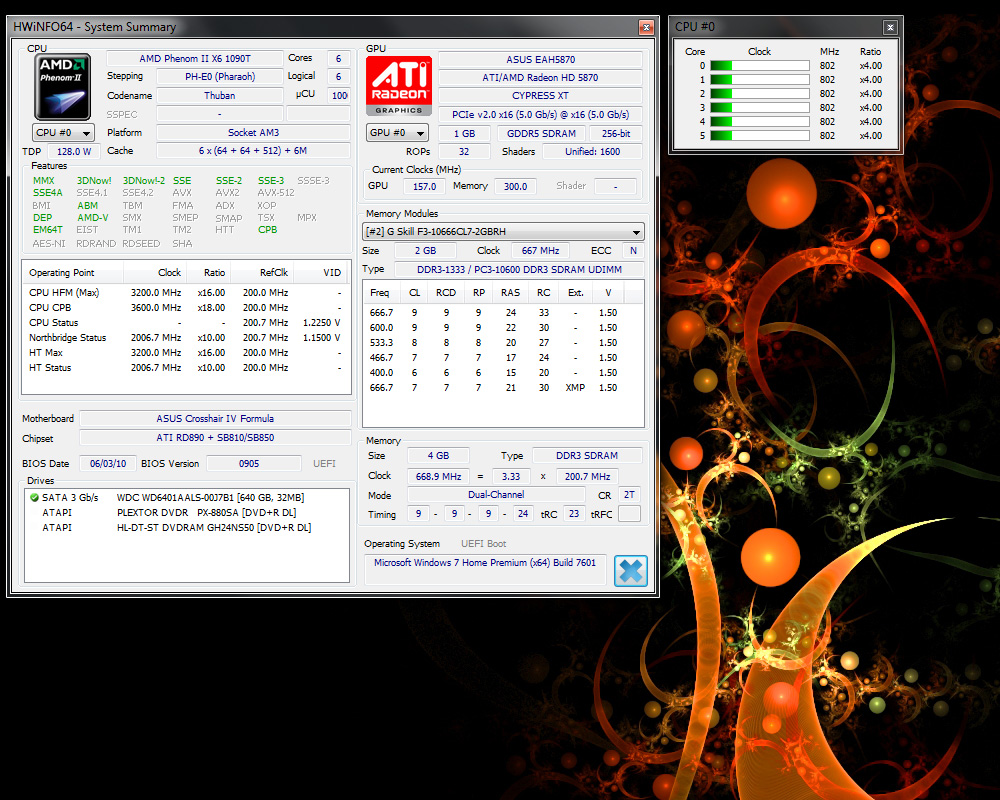Click the Dual-Channel mode field
This screenshot has height=800, width=1000.
496,495
